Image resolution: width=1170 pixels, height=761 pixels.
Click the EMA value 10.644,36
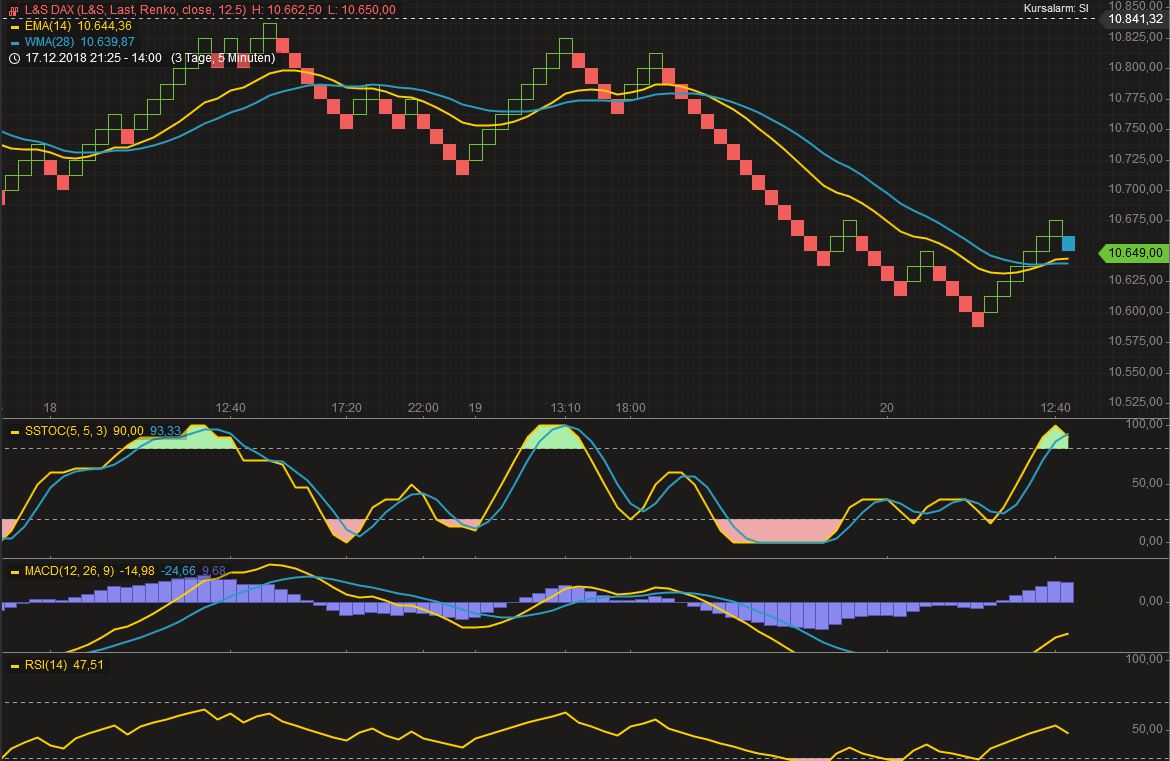pos(104,26)
